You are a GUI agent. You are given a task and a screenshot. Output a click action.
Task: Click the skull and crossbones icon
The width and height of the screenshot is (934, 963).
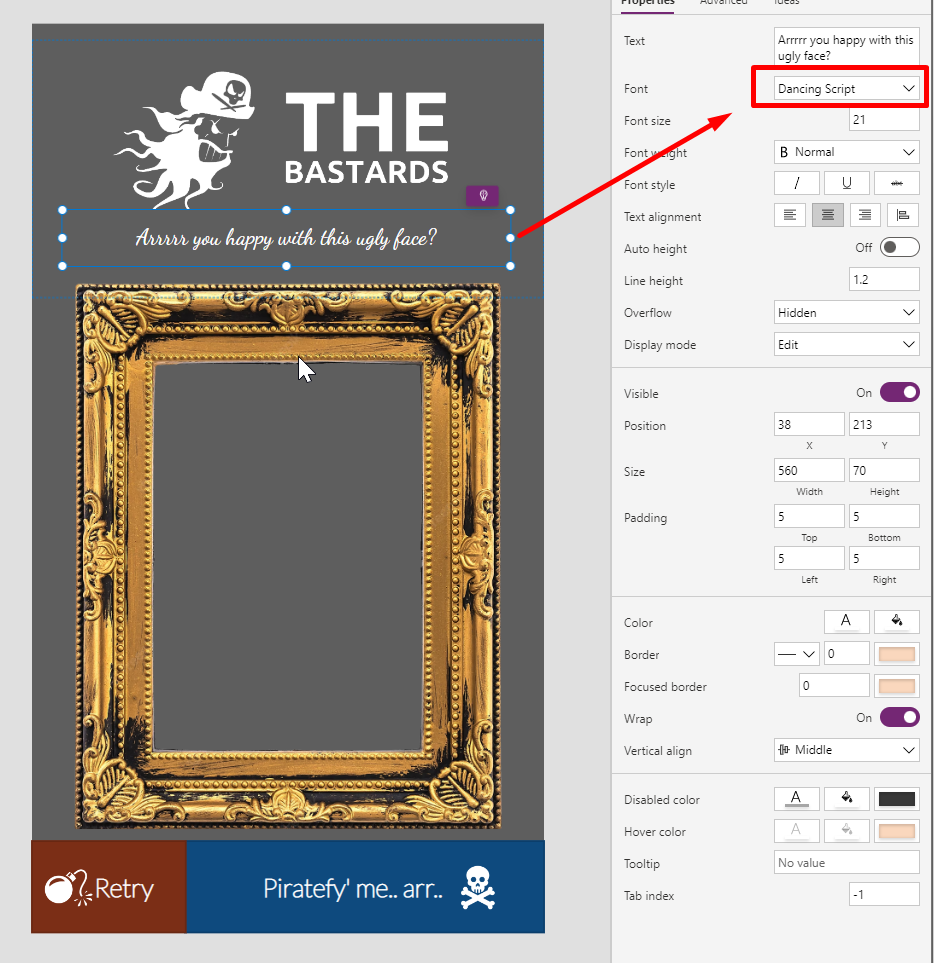tap(478, 887)
